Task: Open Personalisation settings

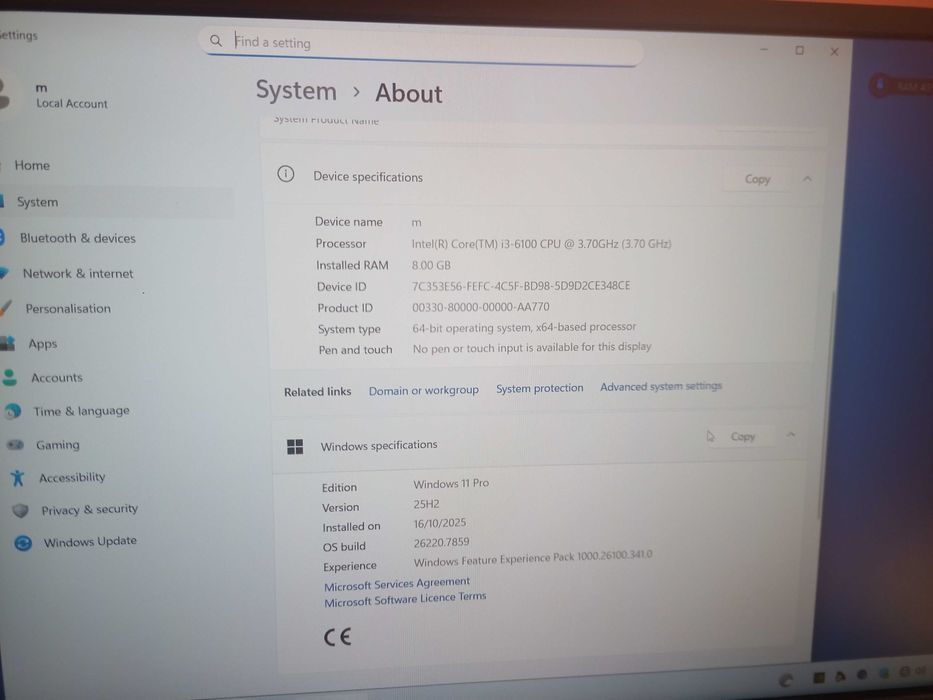Action: pyautogui.click(x=68, y=309)
